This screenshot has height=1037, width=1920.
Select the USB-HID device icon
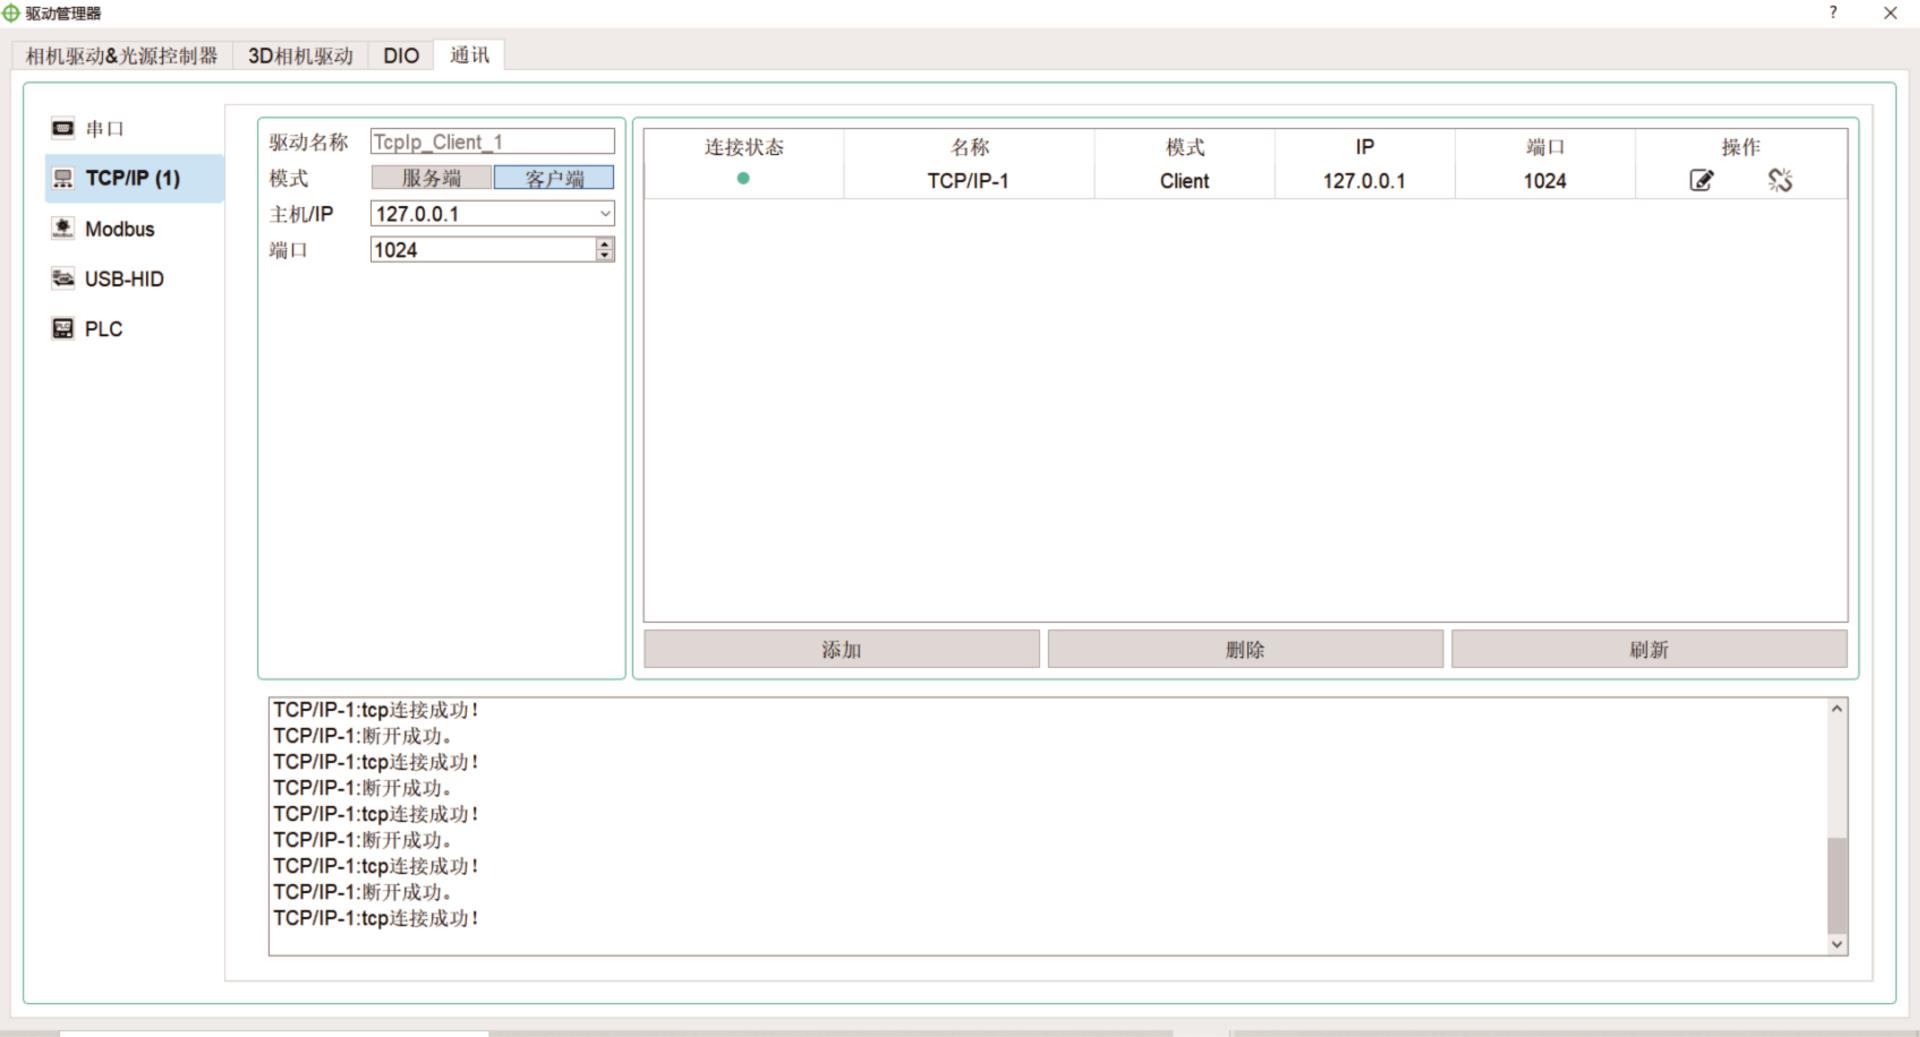(x=62, y=279)
